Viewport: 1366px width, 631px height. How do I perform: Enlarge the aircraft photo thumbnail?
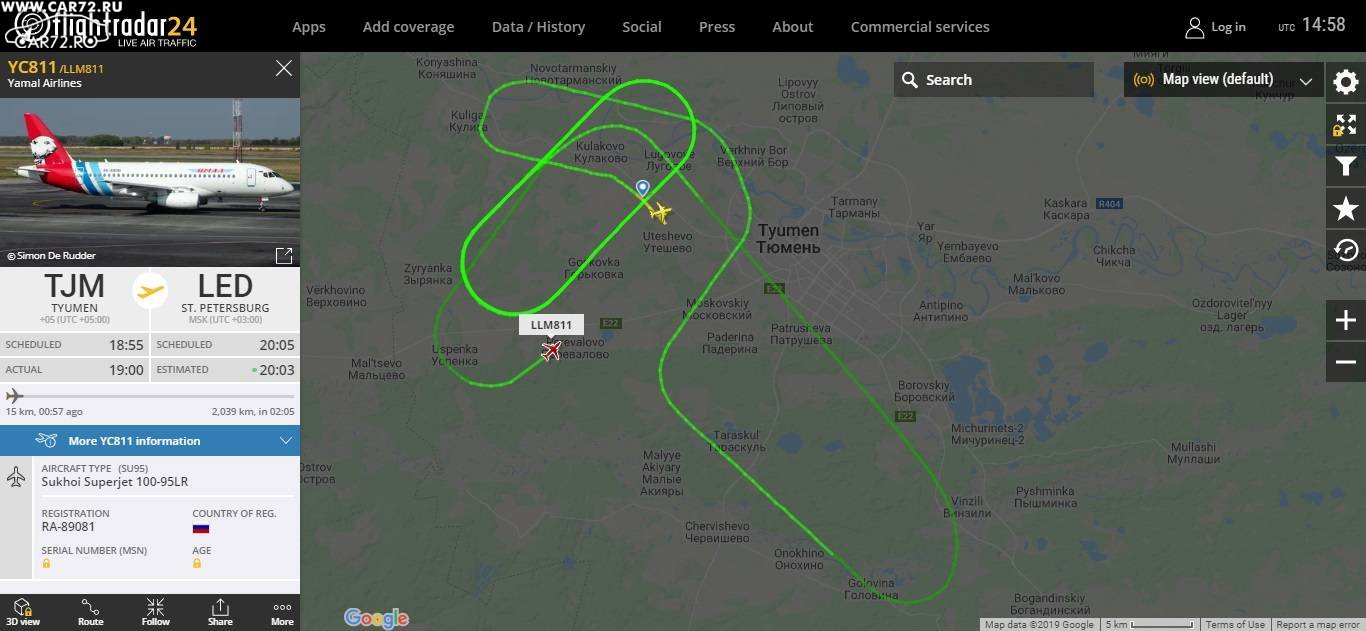tap(284, 255)
